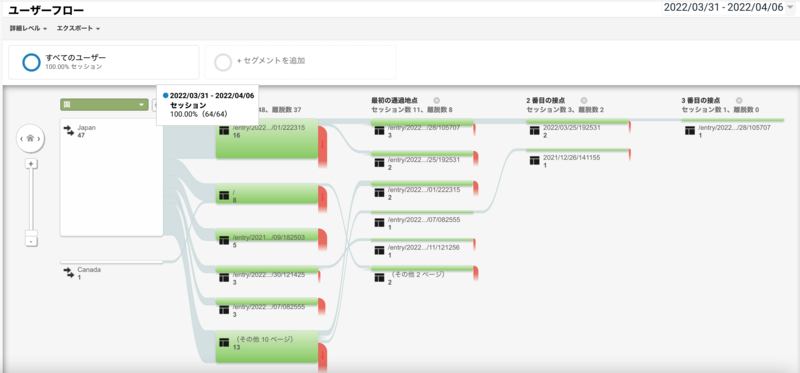Screen dimensions: 800x373
Task: Remove the 2 番目の接点 column
Action: click(584, 101)
